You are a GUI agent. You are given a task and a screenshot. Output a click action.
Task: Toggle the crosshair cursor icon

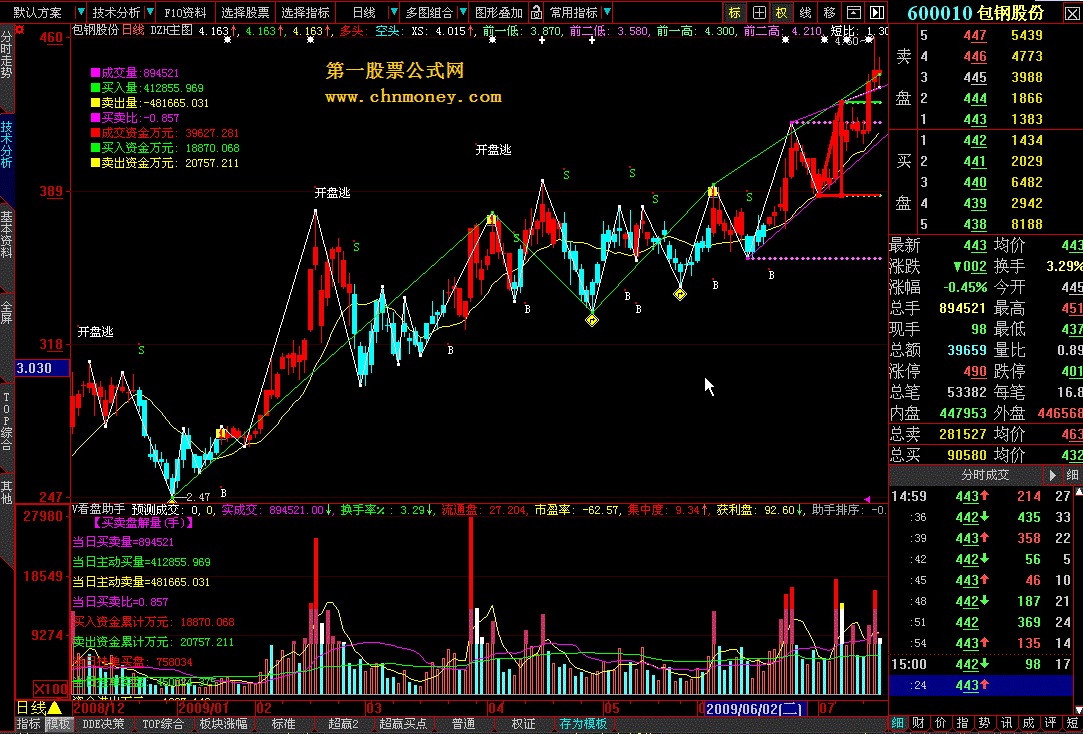click(759, 12)
